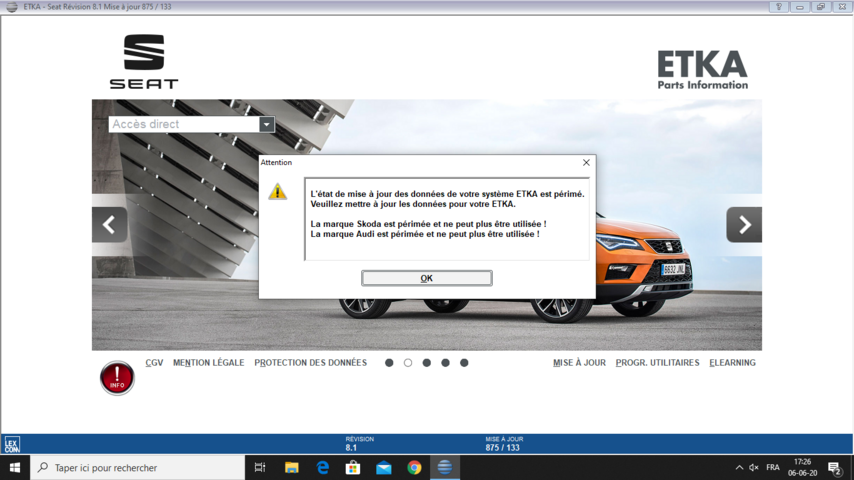Open the MISE À JOUR link
854x480 pixels.
(579, 363)
